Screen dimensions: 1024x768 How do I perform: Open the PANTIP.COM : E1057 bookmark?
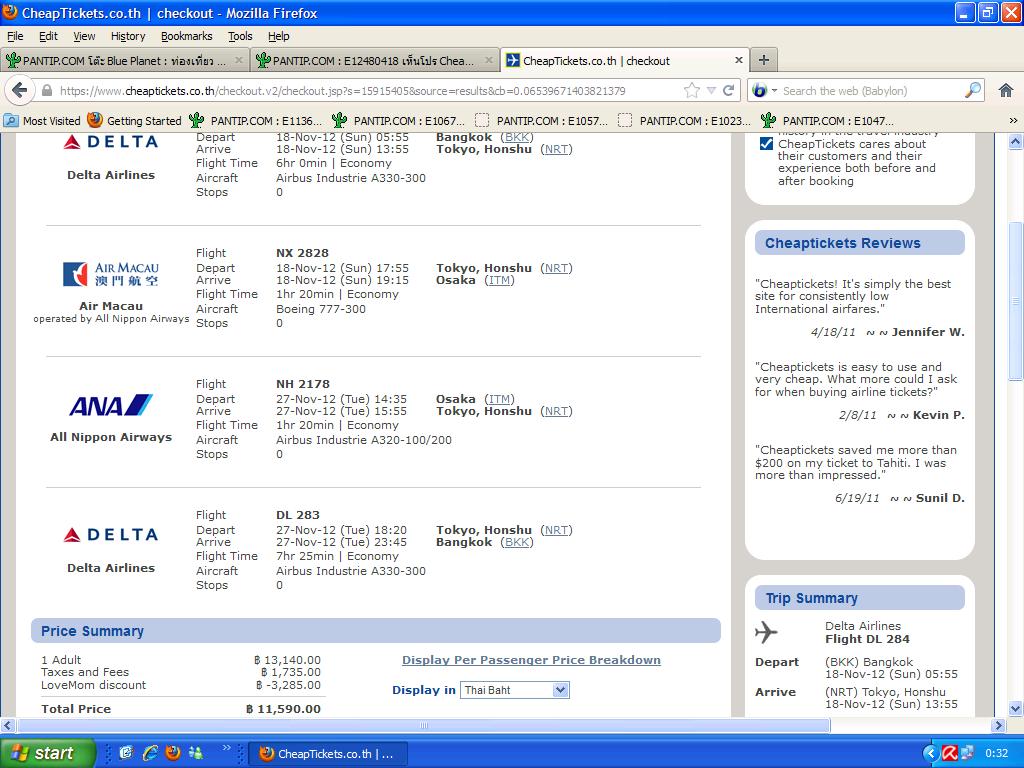[x=541, y=121]
